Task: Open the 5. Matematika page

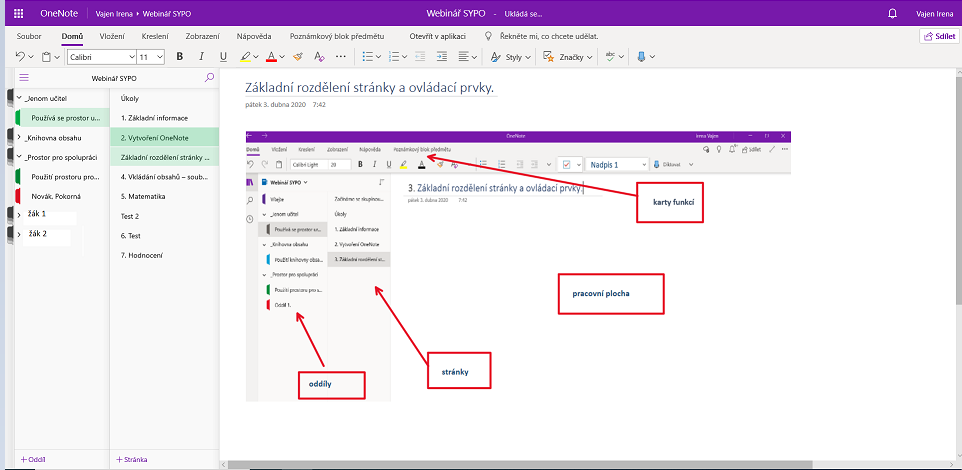Action: click(164, 196)
